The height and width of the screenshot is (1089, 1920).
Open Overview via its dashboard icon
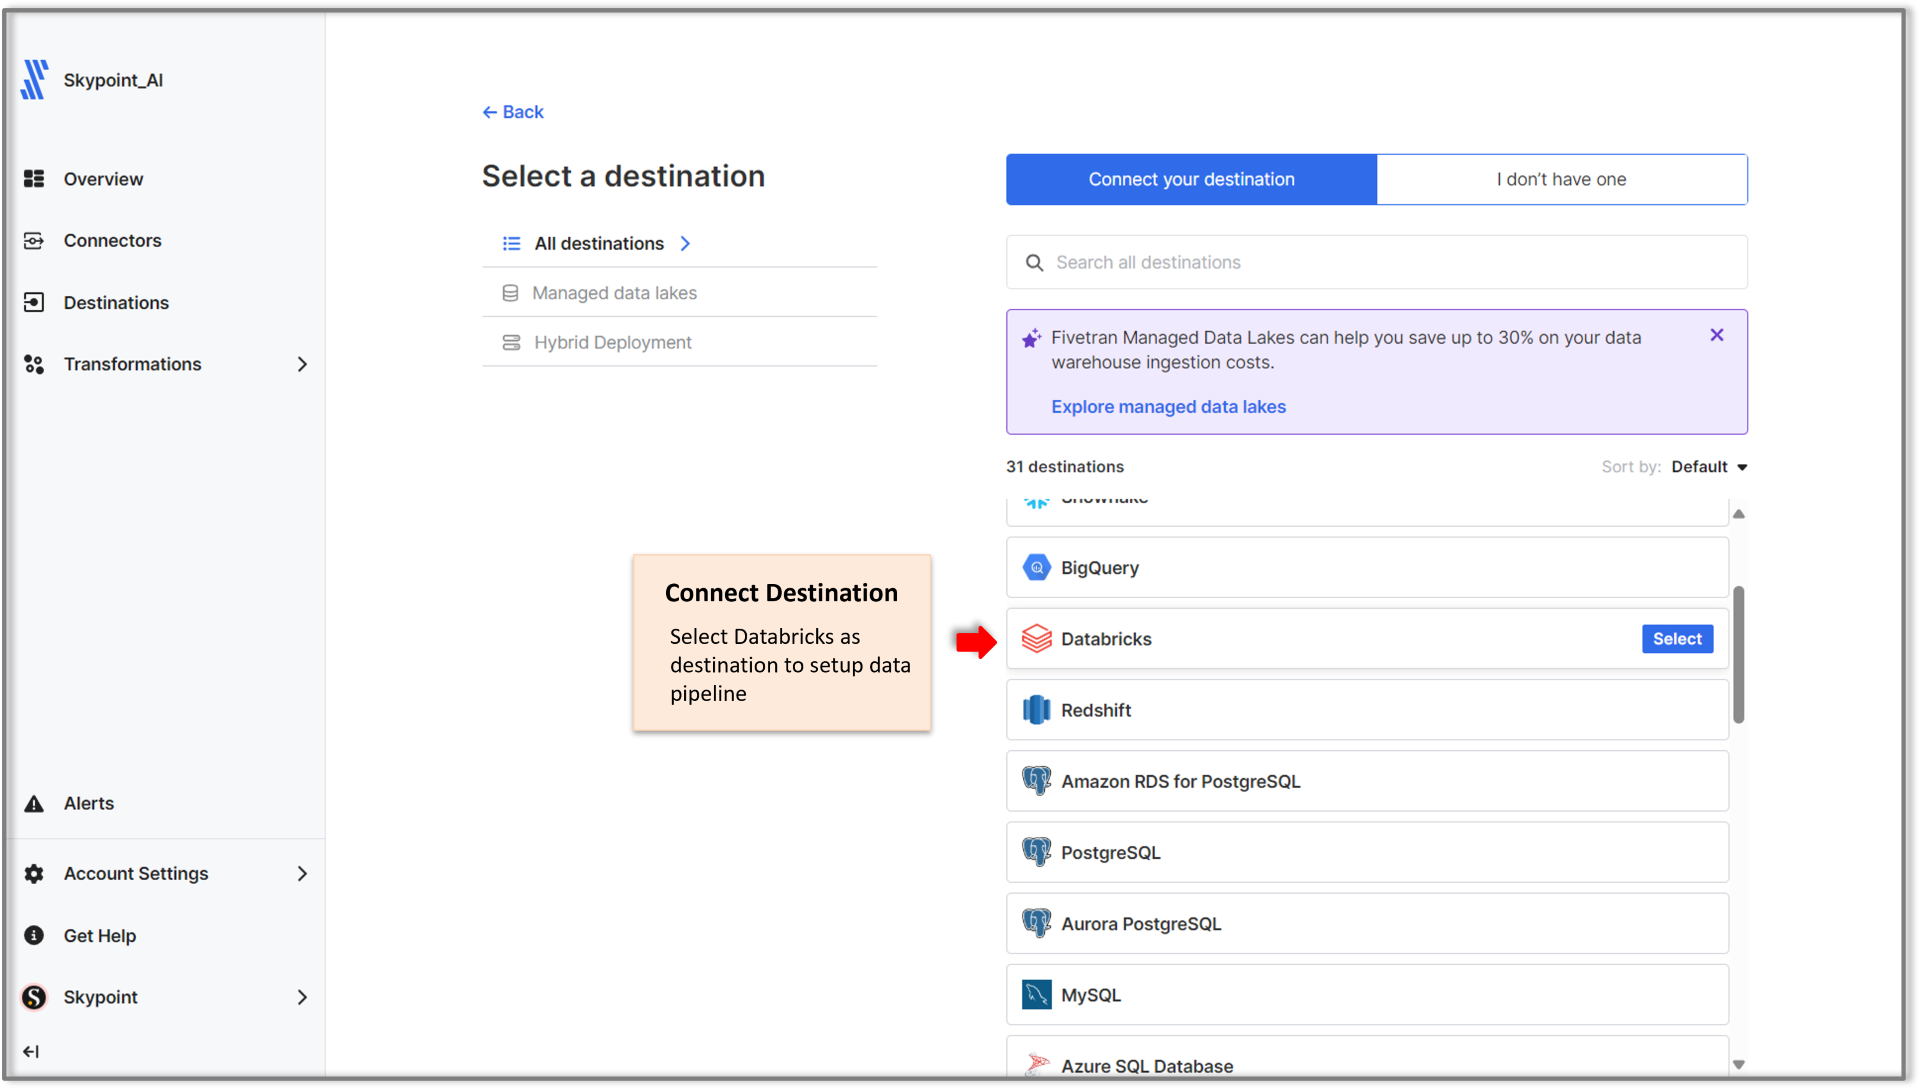click(34, 179)
